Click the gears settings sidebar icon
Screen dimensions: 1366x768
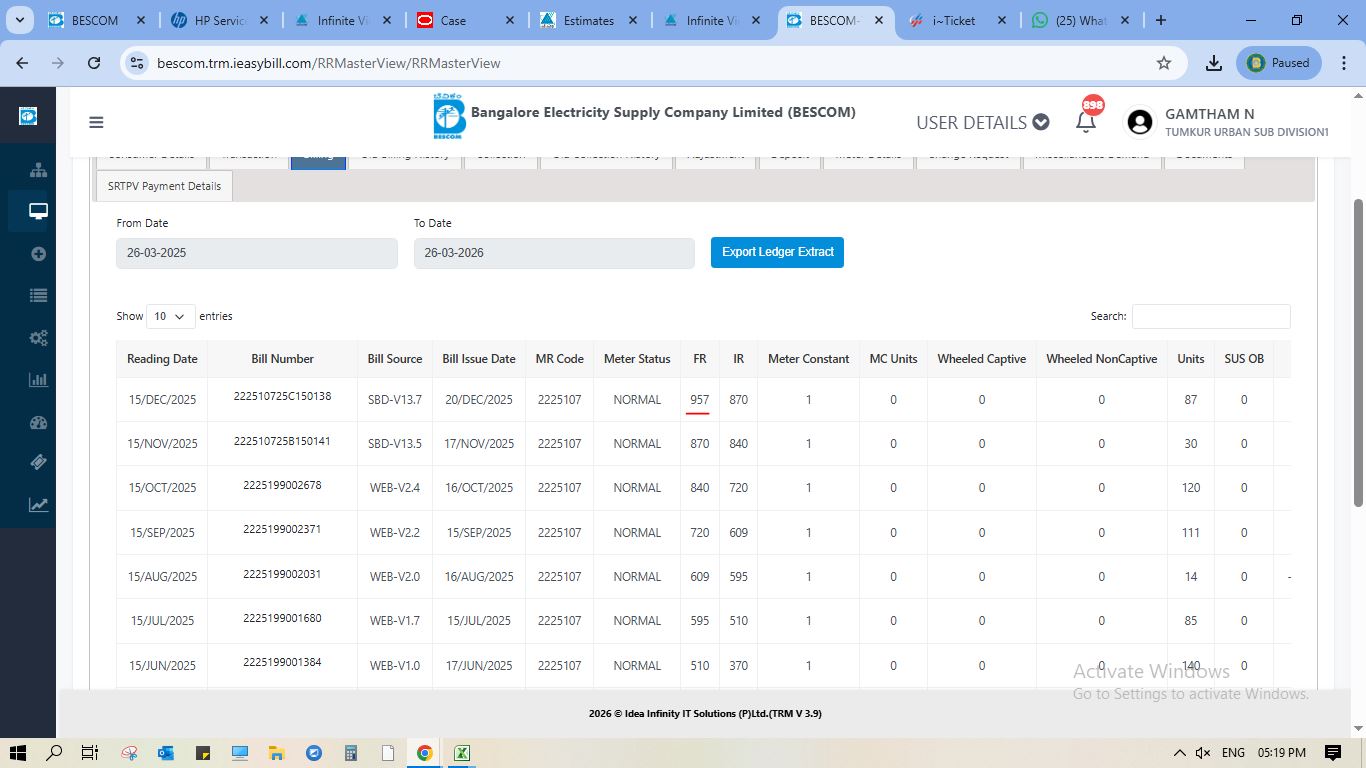point(38,338)
